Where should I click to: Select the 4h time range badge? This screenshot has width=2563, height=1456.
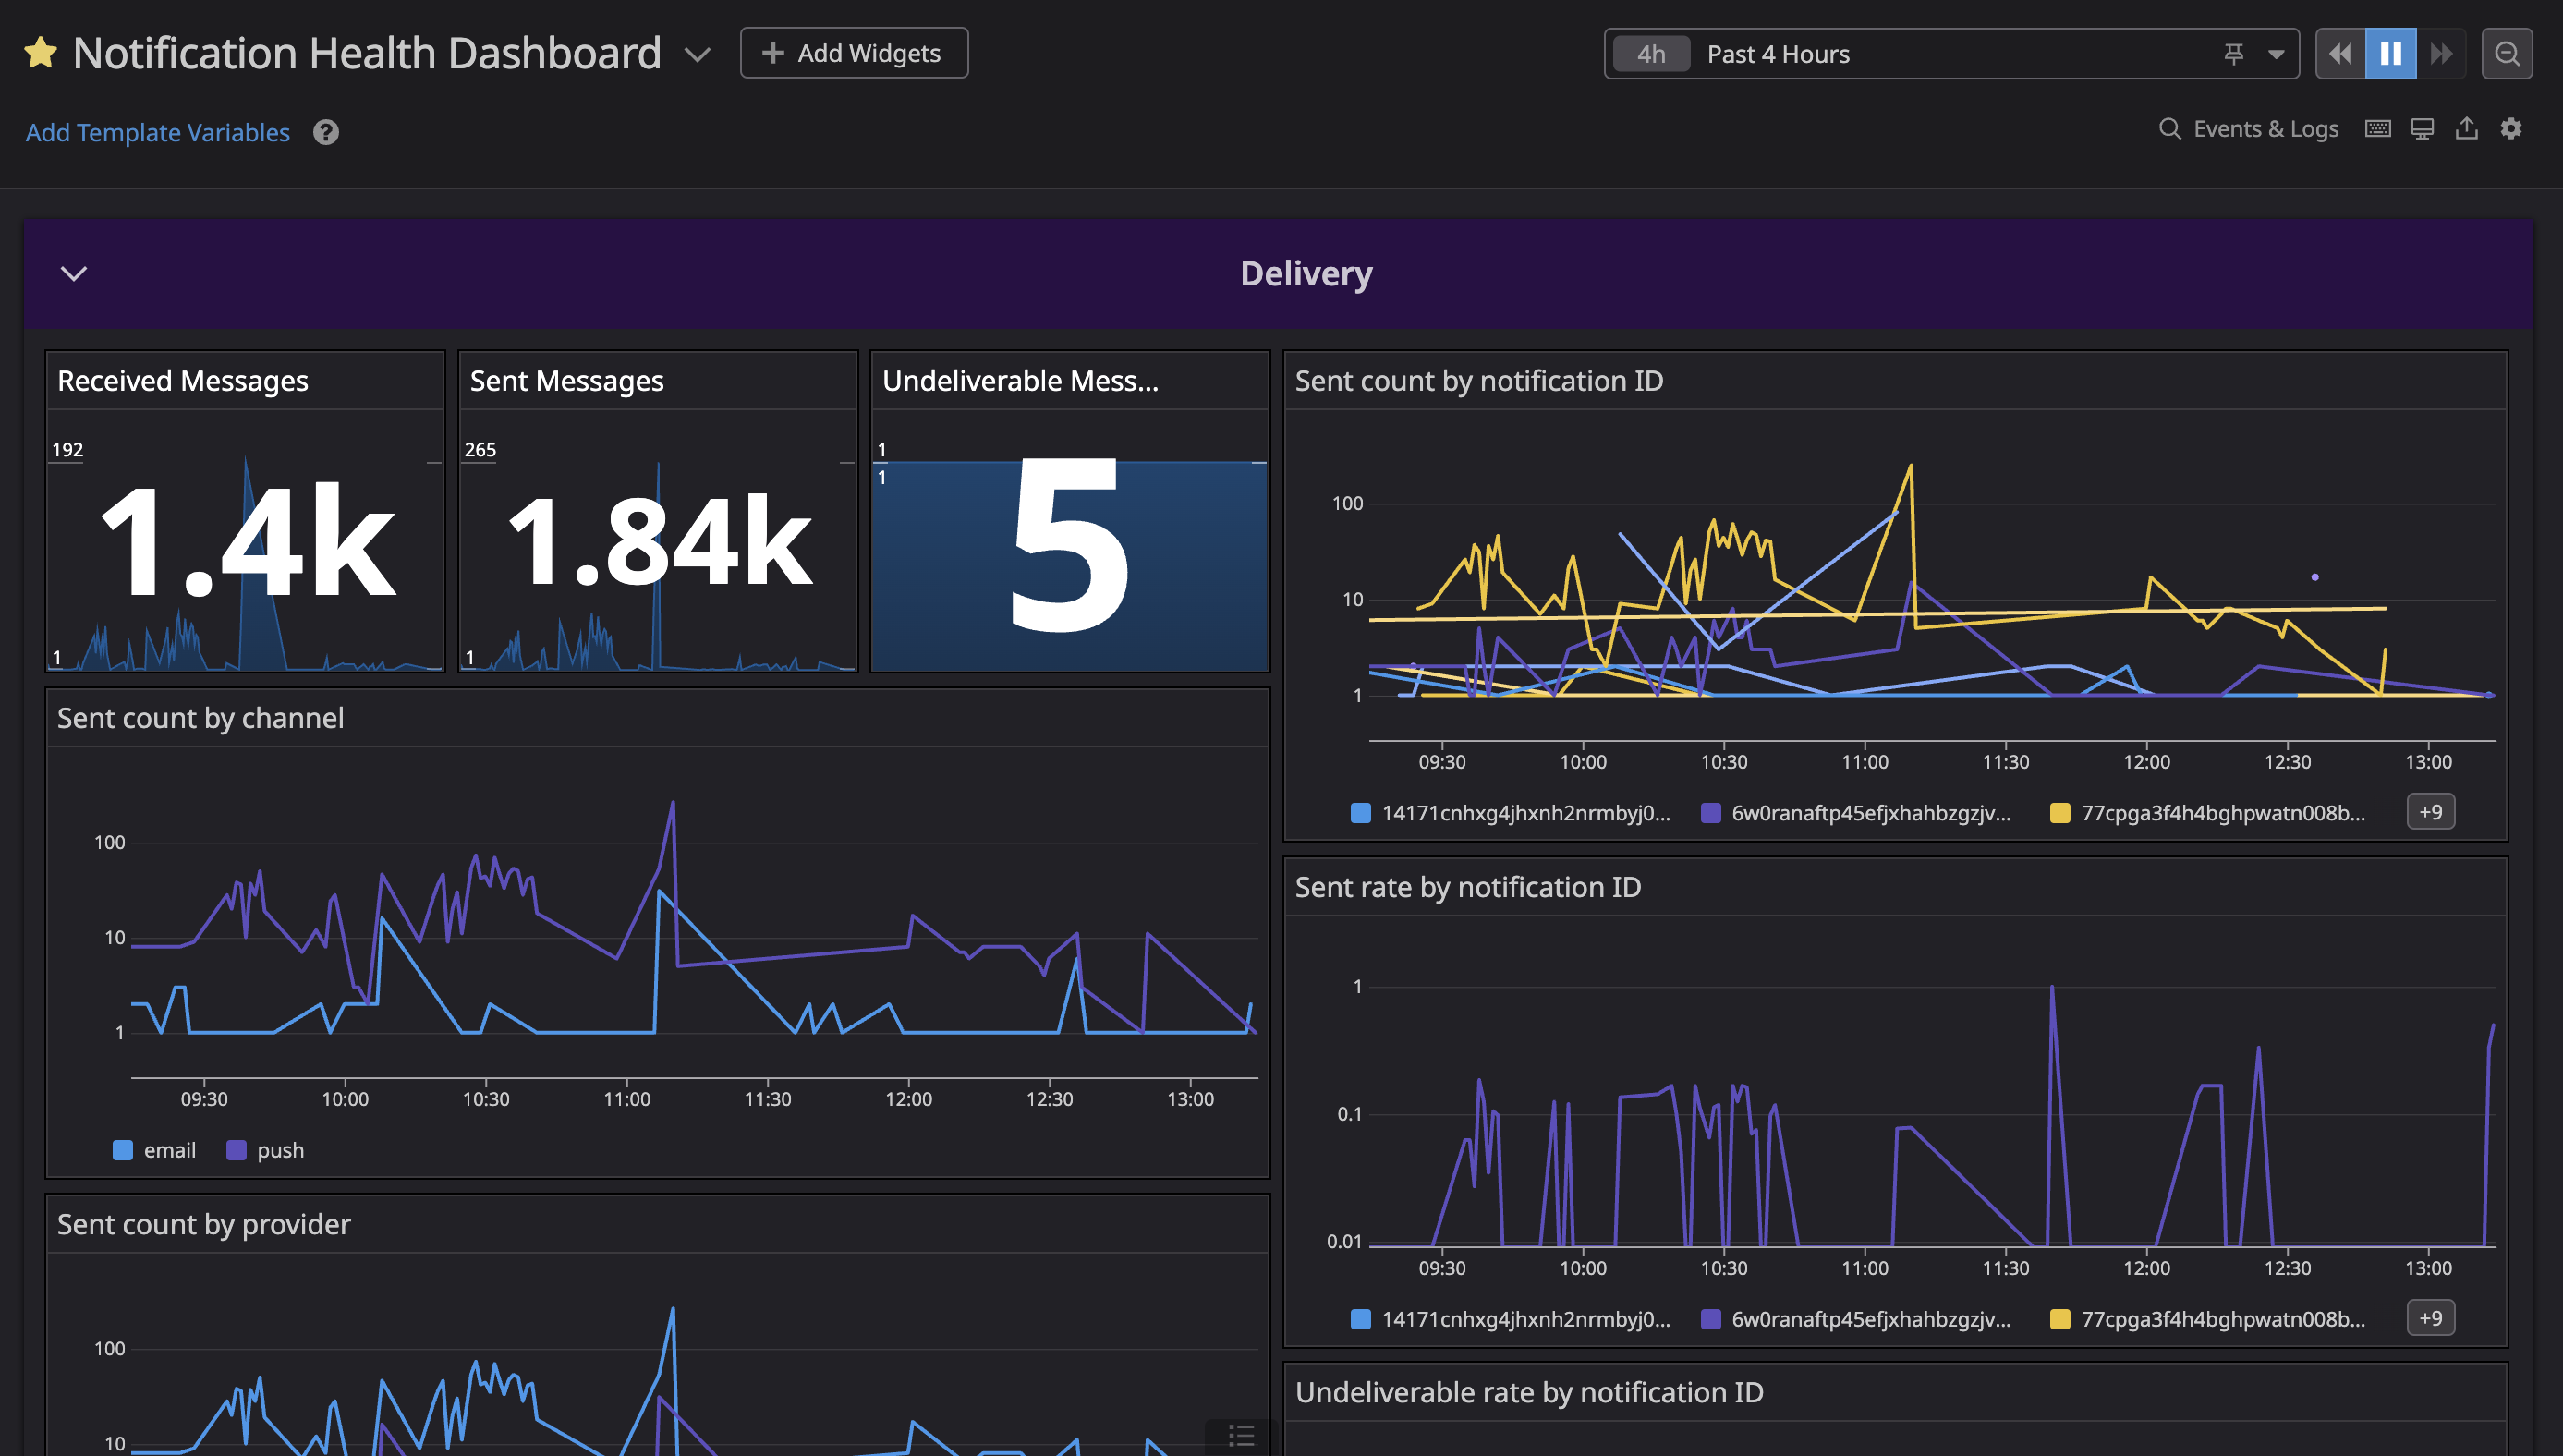(1651, 54)
